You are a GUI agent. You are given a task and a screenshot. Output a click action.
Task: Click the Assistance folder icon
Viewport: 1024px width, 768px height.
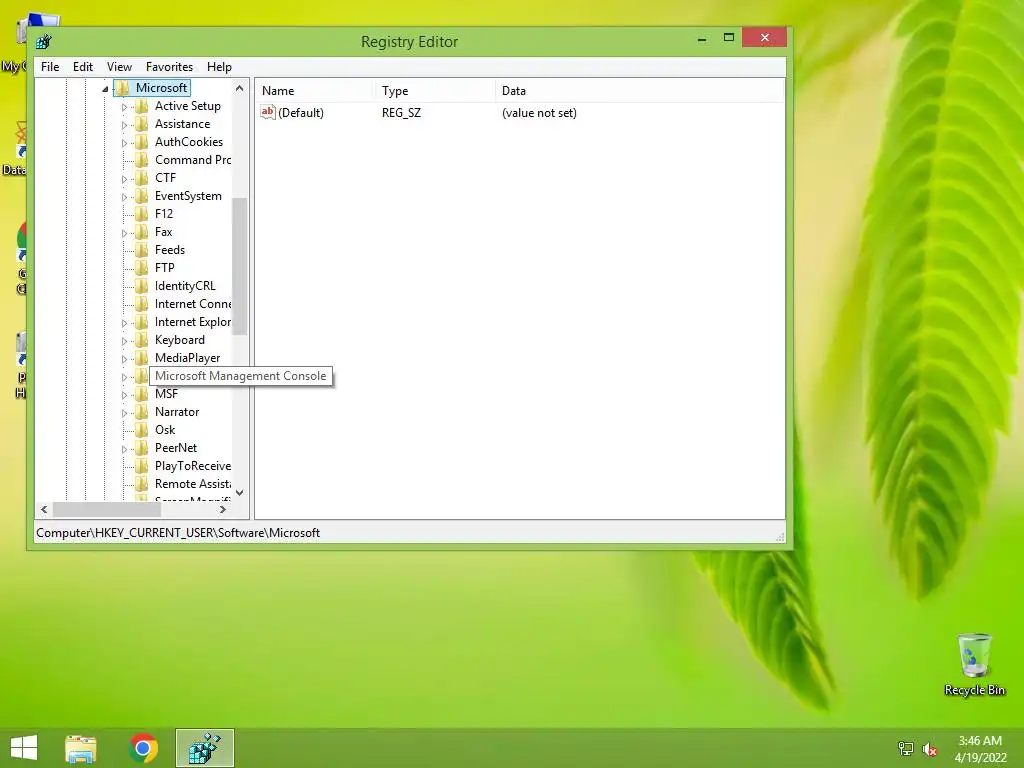coord(142,124)
